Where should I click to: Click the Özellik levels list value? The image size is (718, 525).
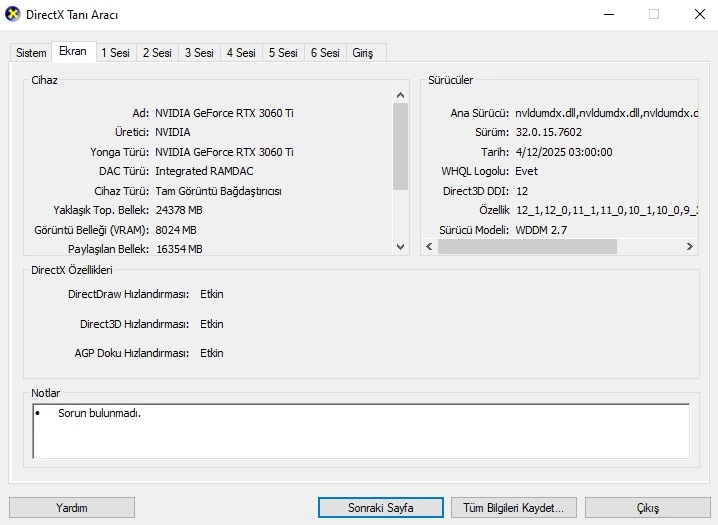pyautogui.click(x=607, y=210)
